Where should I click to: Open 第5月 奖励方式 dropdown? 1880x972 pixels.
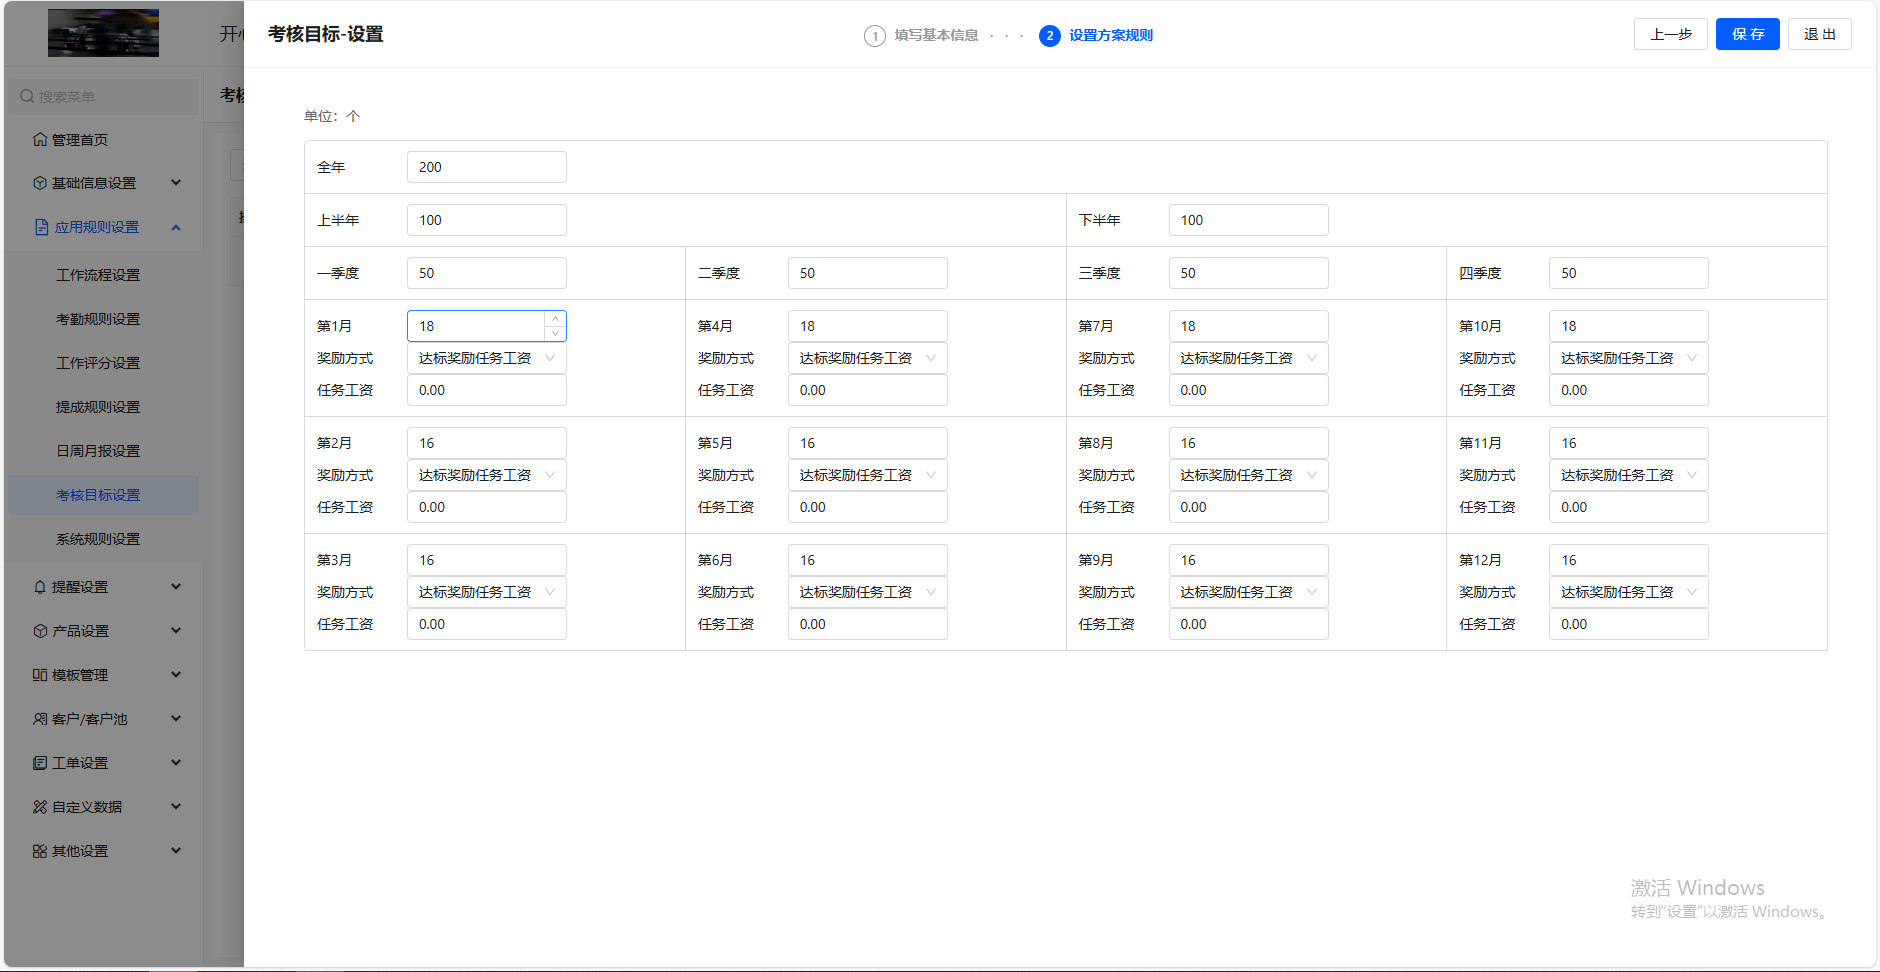coord(867,475)
